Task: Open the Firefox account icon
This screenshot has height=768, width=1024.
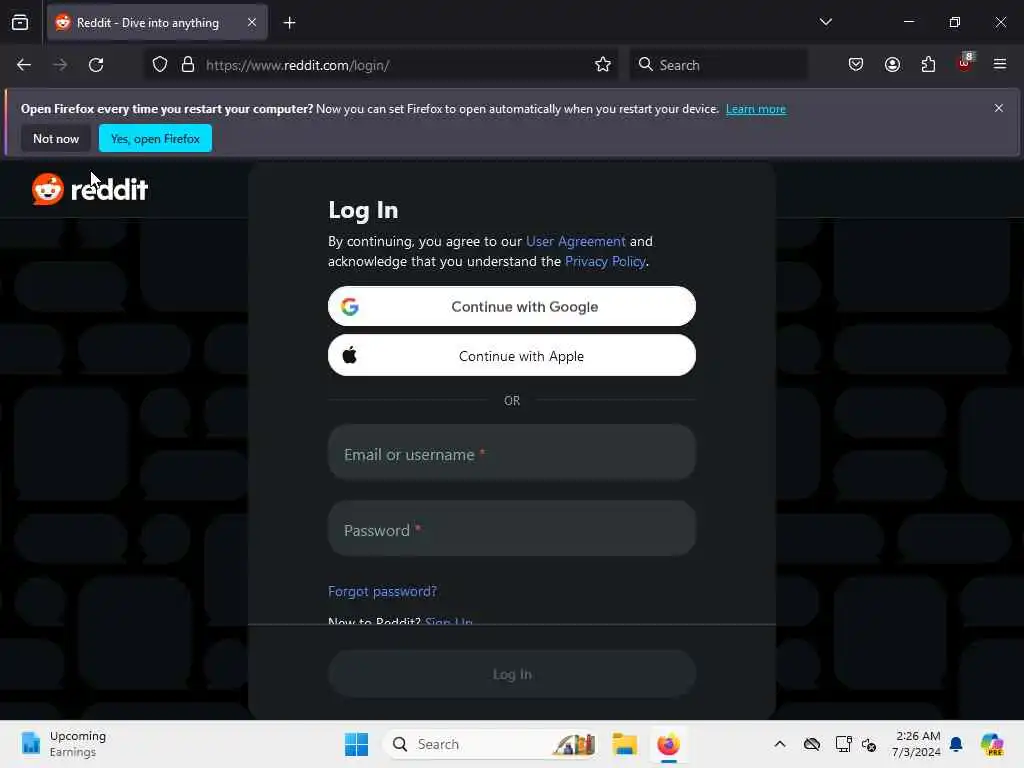Action: pyautogui.click(x=892, y=65)
